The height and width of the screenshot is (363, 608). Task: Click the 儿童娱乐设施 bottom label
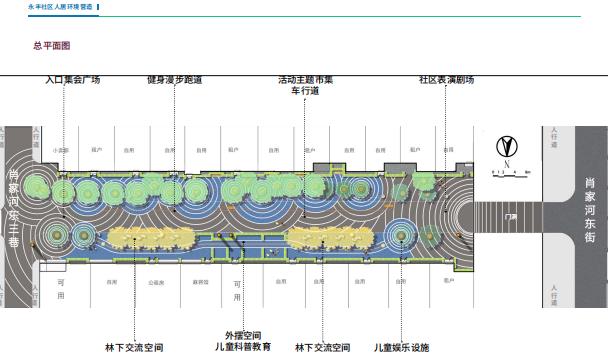click(402, 347)
